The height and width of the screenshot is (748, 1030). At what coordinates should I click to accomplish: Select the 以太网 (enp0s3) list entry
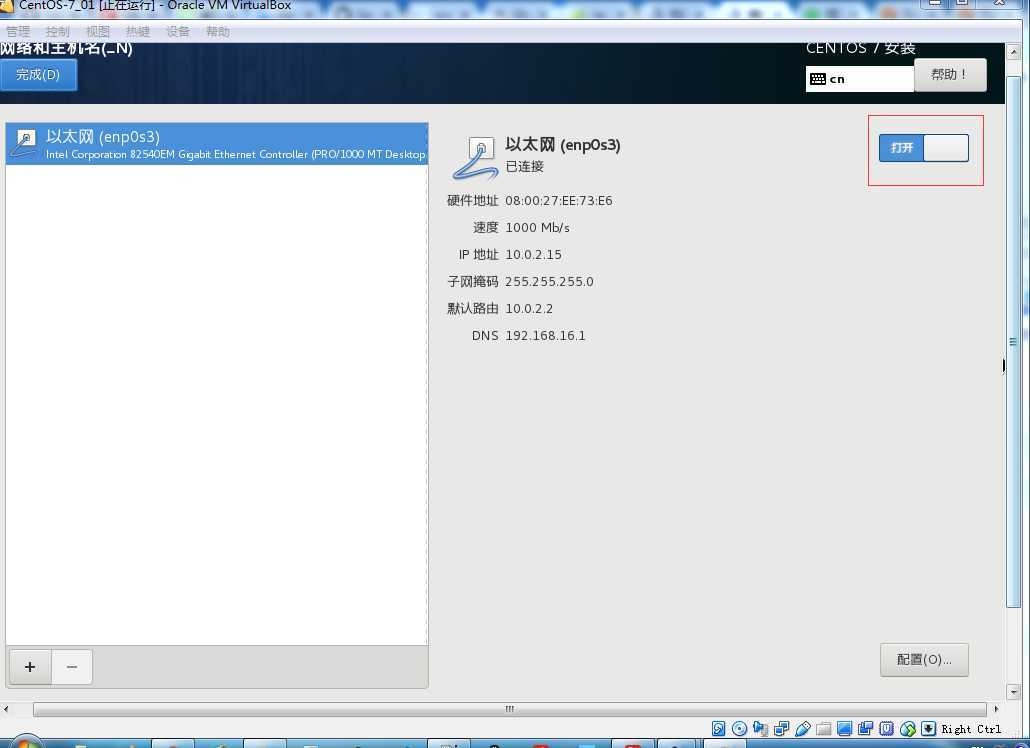pyautogui.click(x=217, y=144)
